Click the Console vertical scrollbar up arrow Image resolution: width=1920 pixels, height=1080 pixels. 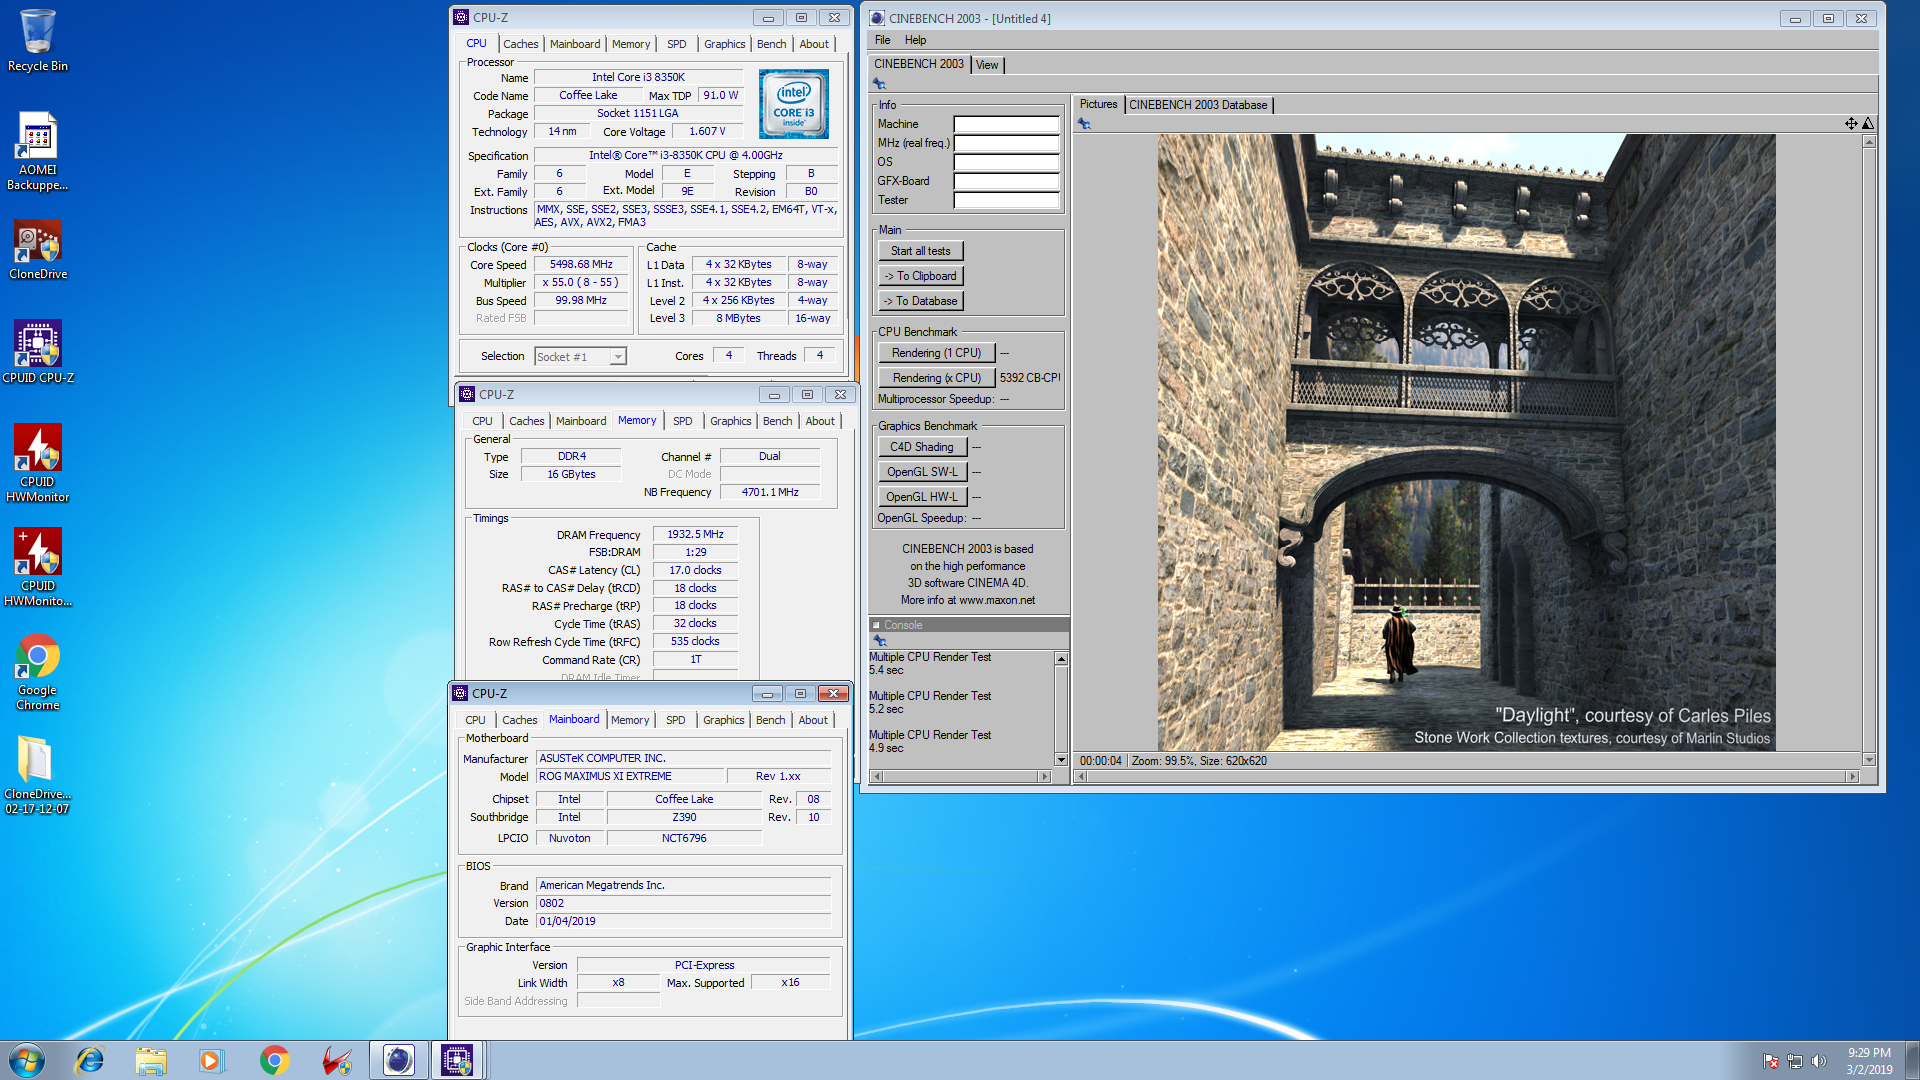click(x=1061, y=659)
